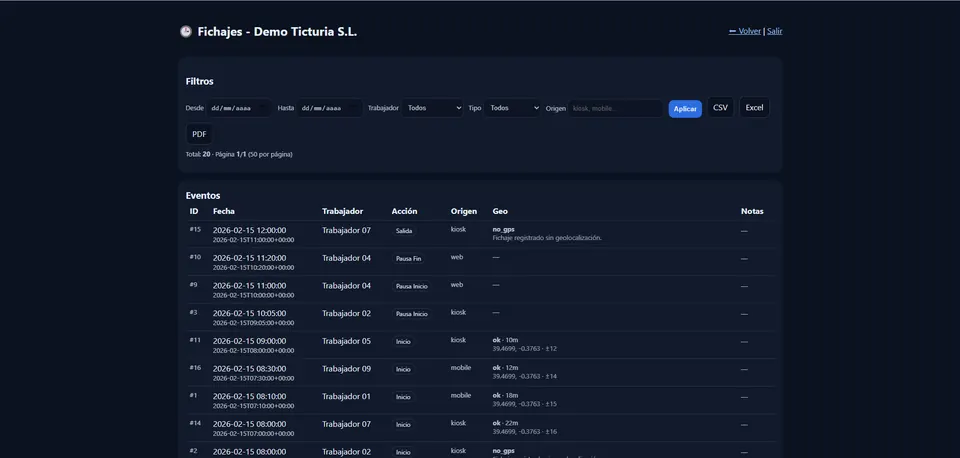The image size is (960, 458).
Task: Export events to Excel
Action: 754,107
